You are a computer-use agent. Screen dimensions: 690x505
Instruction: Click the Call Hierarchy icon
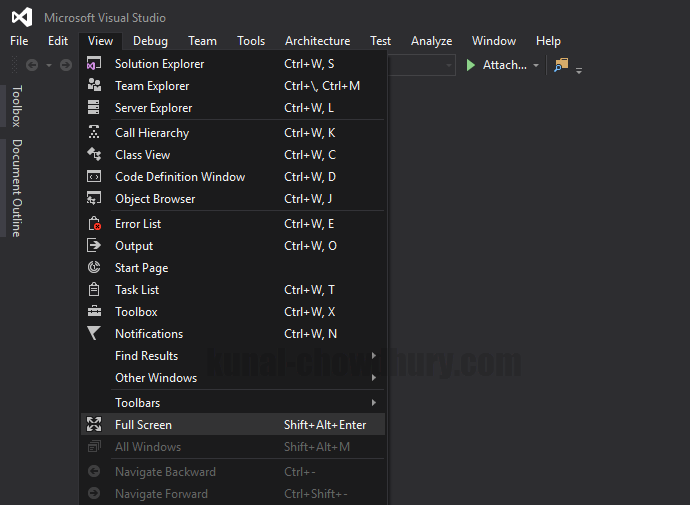point(94,132)
